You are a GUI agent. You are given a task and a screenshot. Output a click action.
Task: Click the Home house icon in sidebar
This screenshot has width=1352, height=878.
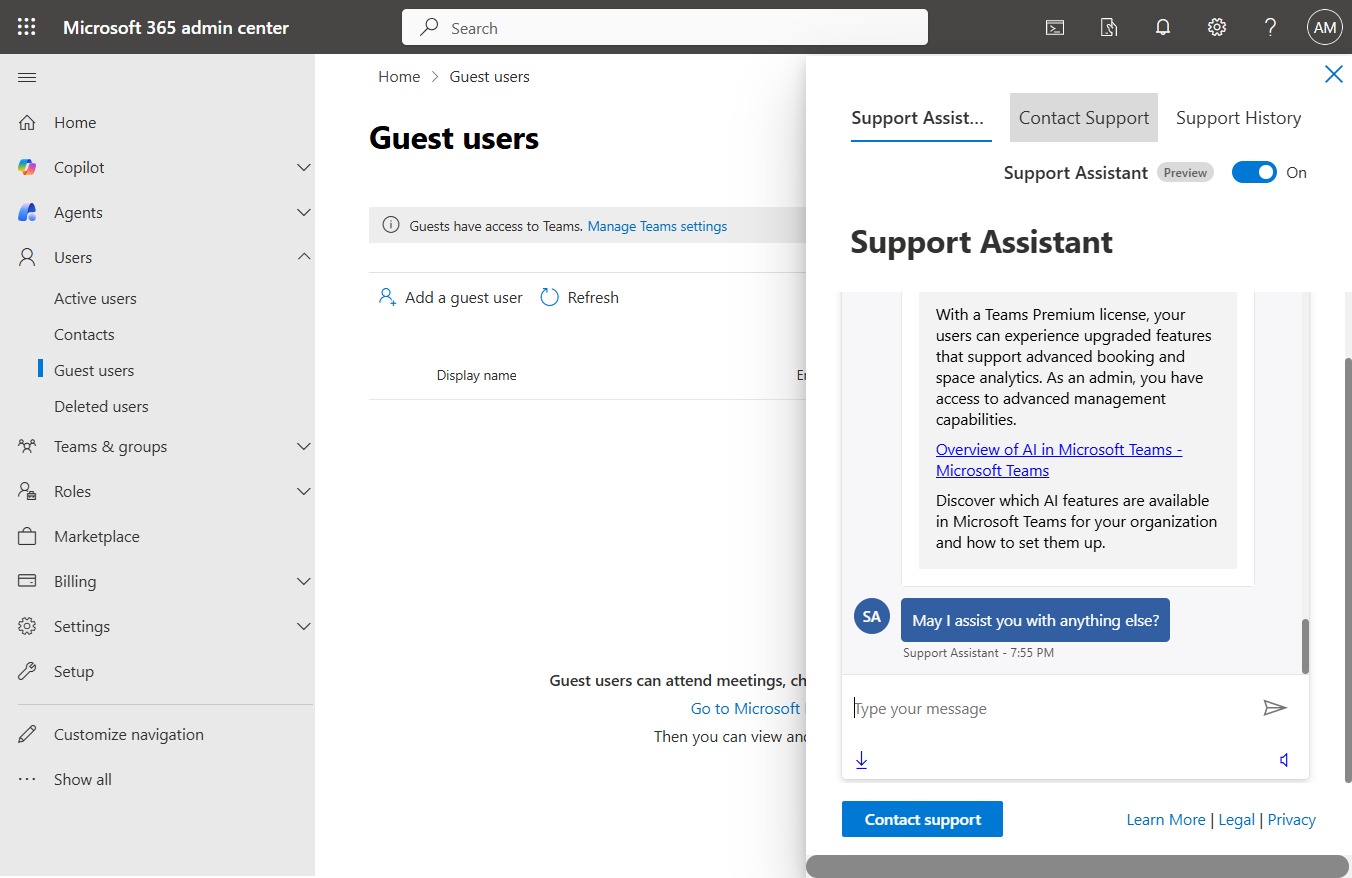point(27,122)
